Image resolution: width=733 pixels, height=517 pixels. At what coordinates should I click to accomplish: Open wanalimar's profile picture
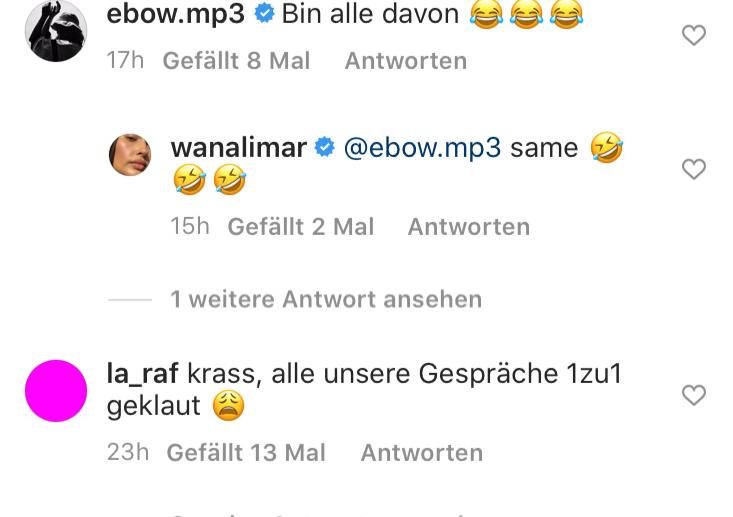coord(130,155)
